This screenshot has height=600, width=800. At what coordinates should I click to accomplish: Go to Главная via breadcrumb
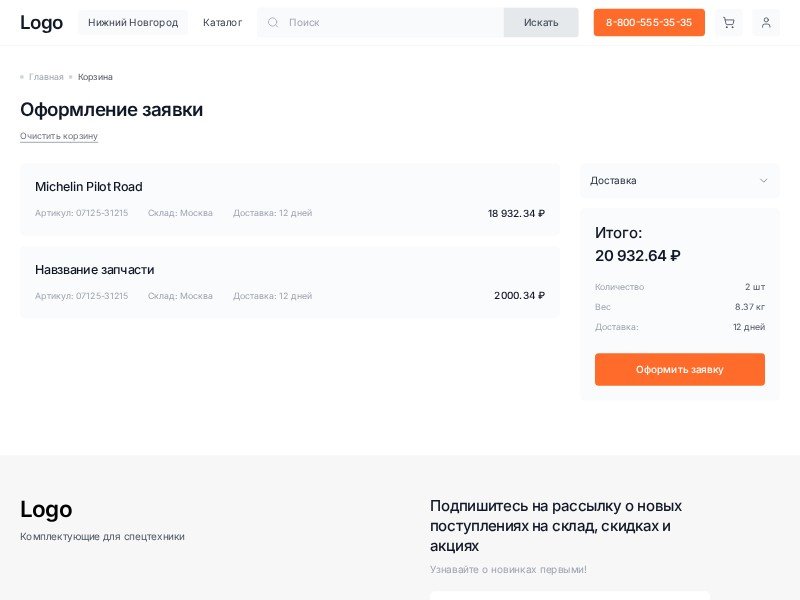(46, 77)
